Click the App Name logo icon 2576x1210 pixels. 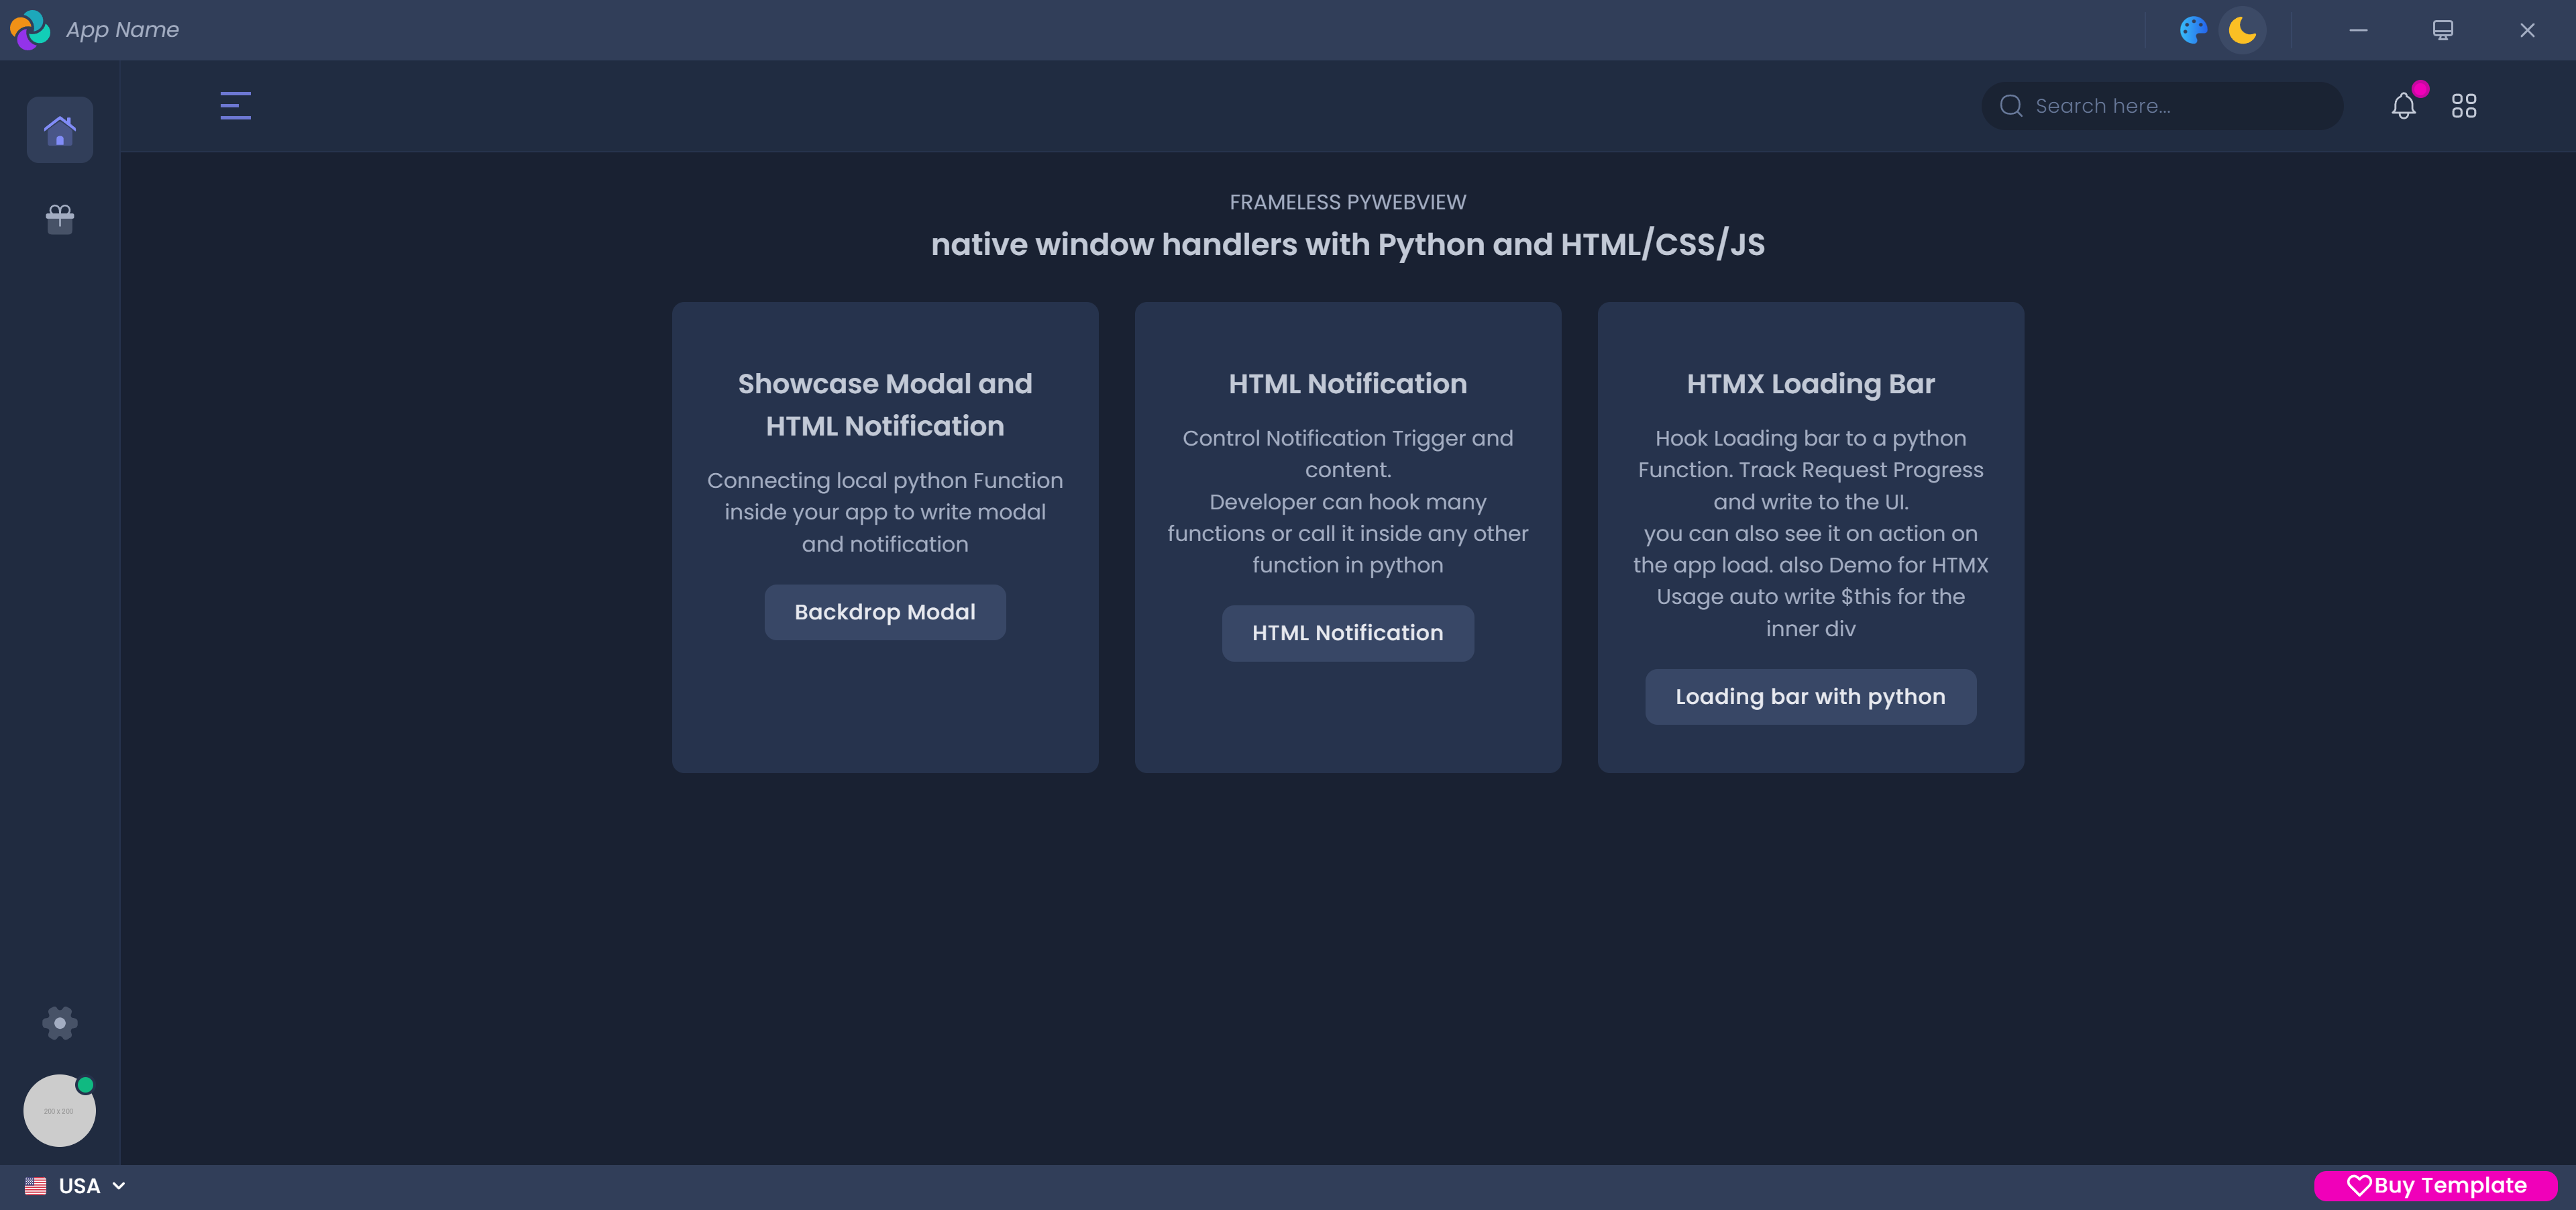(30, 30)
